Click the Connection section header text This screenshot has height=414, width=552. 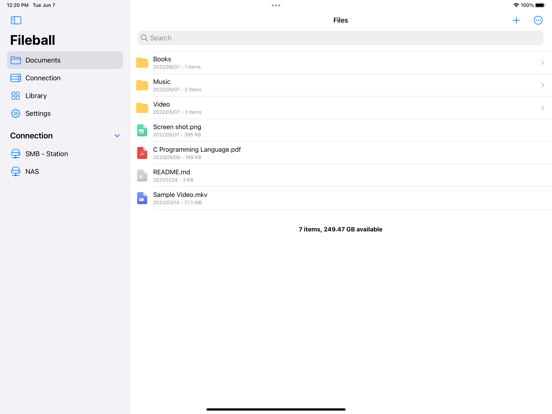[x=31, y=136]
